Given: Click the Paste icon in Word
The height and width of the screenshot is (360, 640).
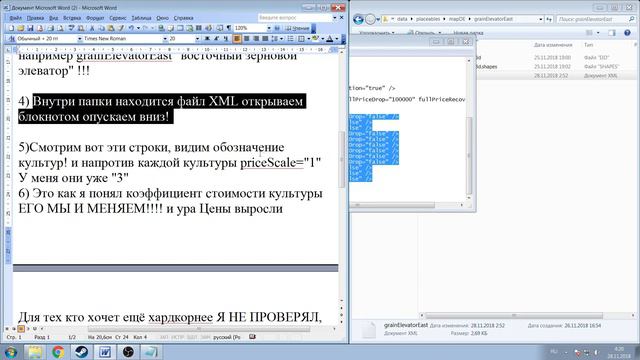Looking at the screenshot, I should point(111,28).
